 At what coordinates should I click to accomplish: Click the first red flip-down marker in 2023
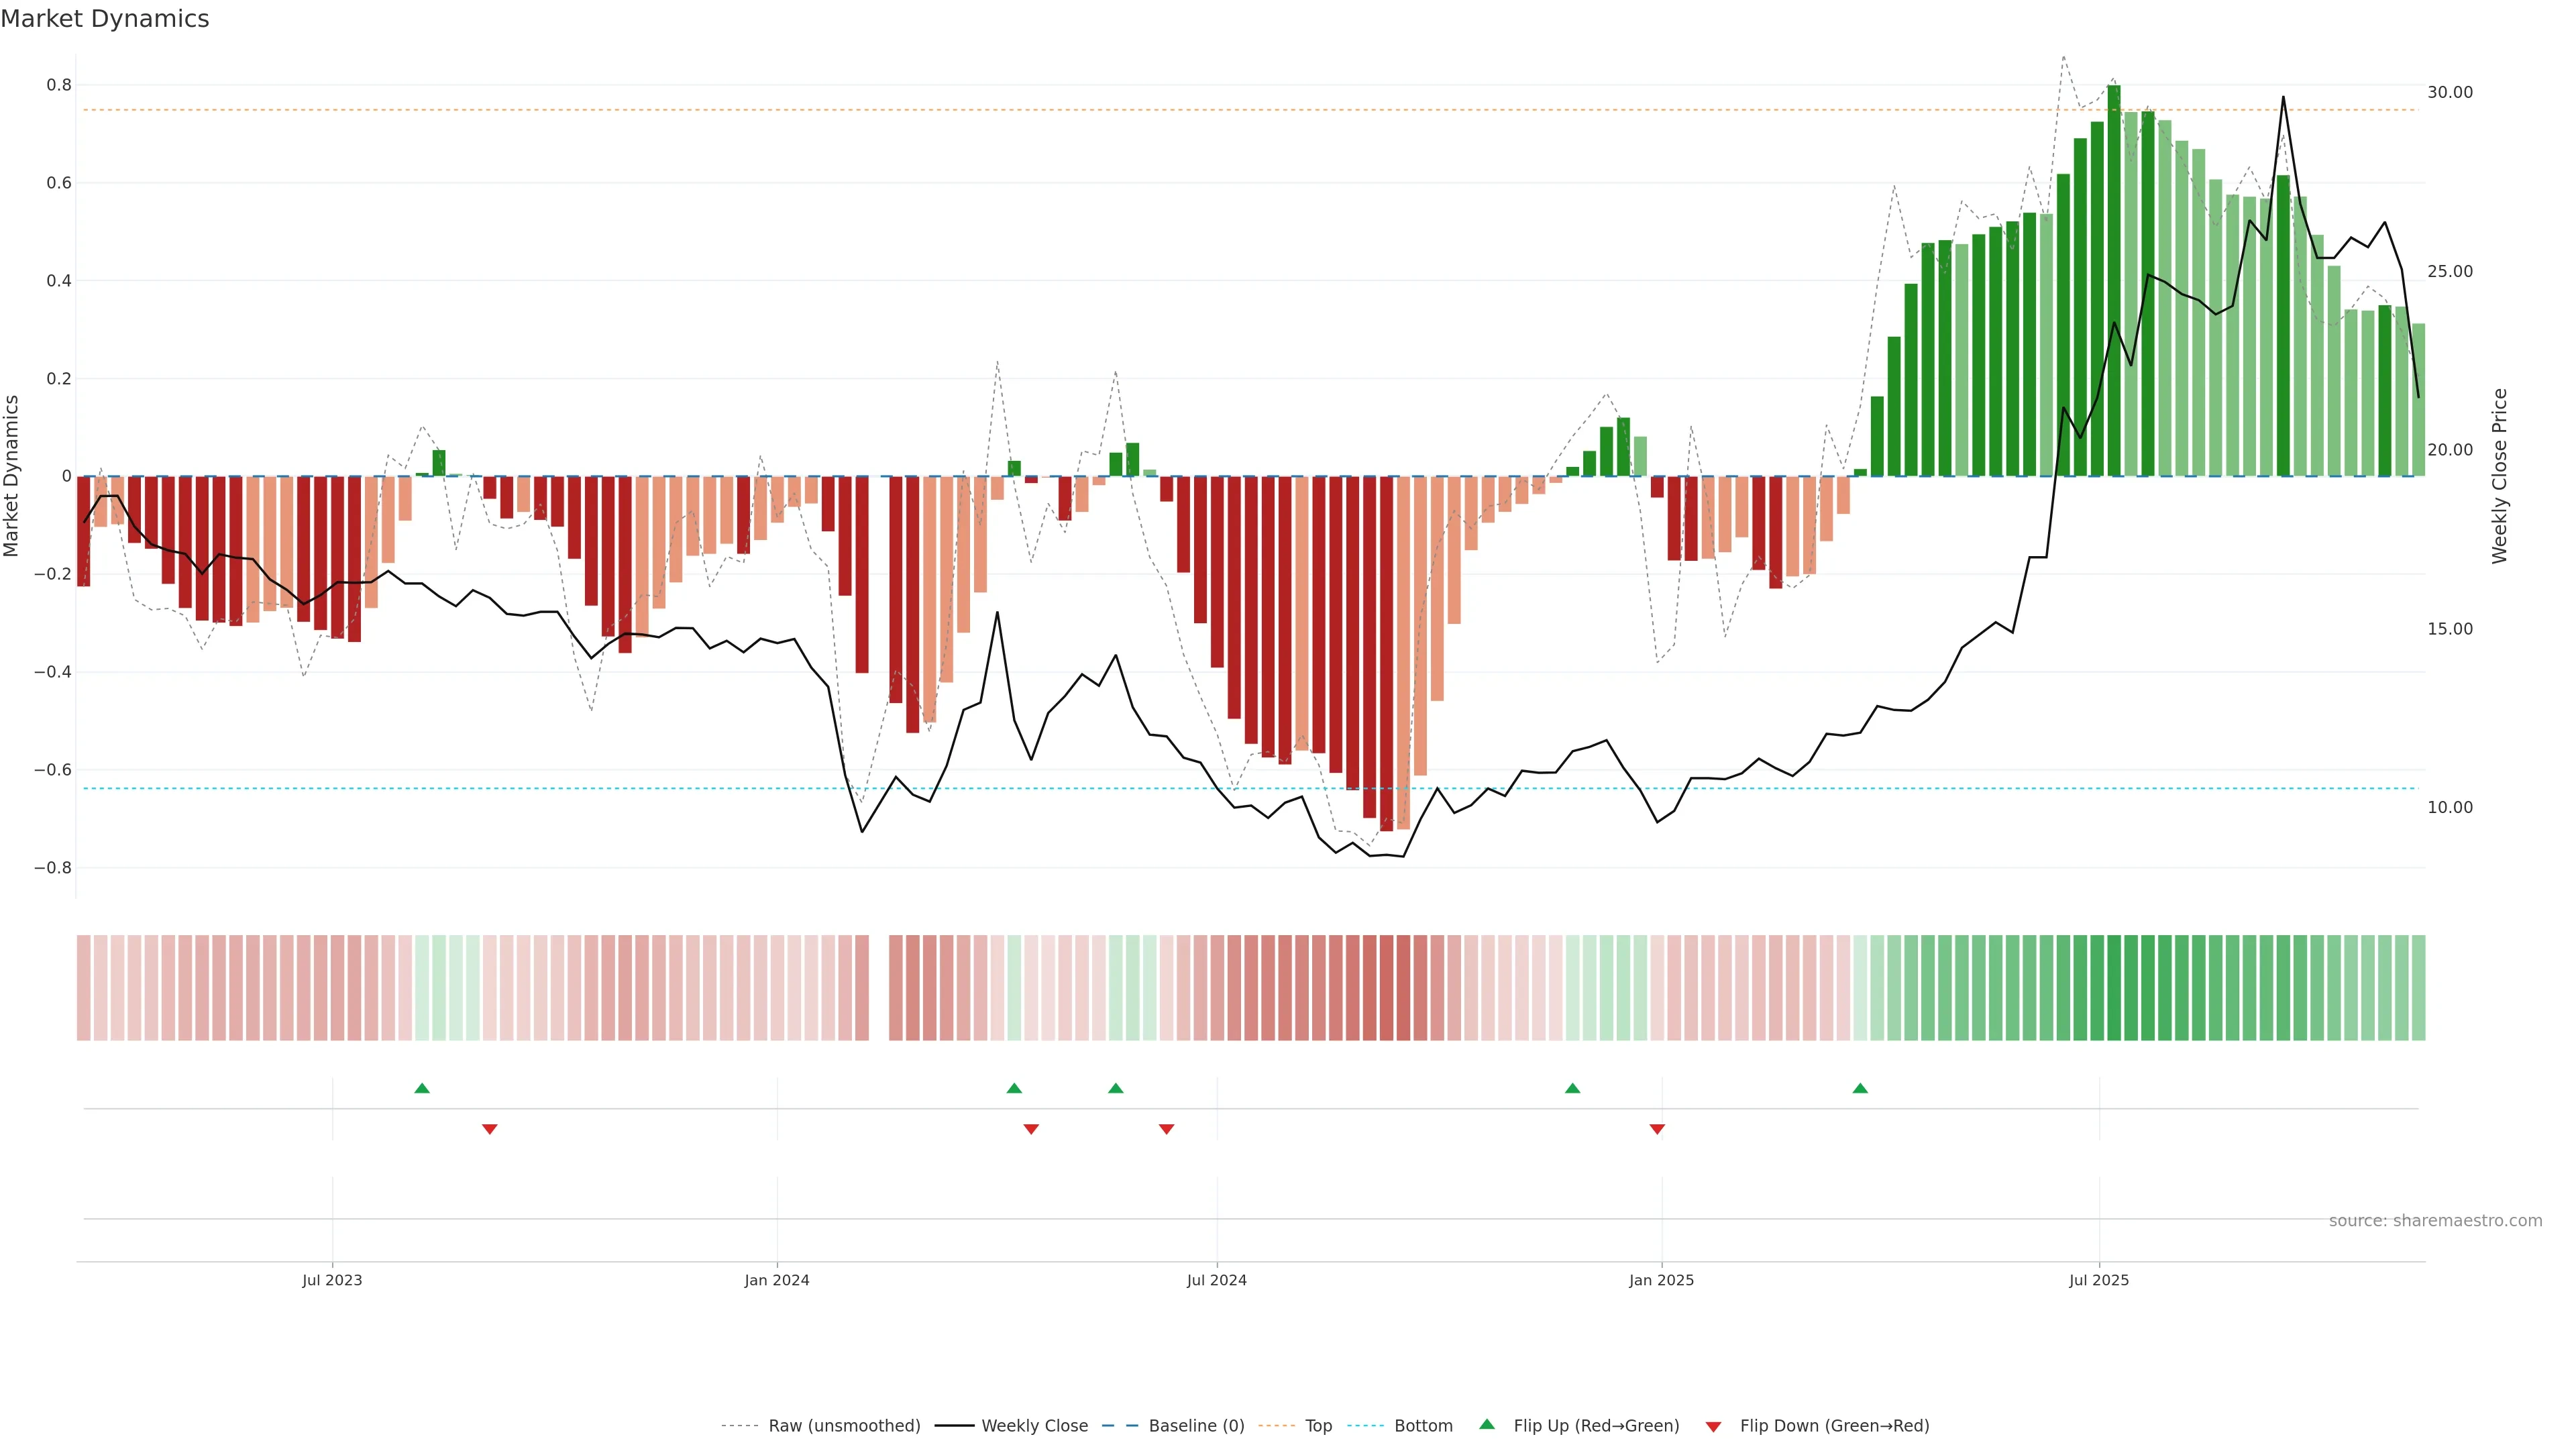[x=489, y=1129]
